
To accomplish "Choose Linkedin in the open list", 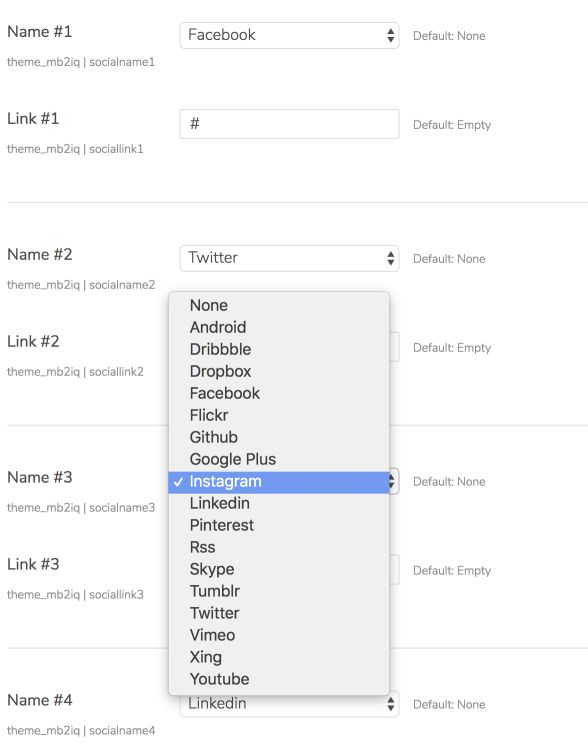I will click(x=279, y=503).
